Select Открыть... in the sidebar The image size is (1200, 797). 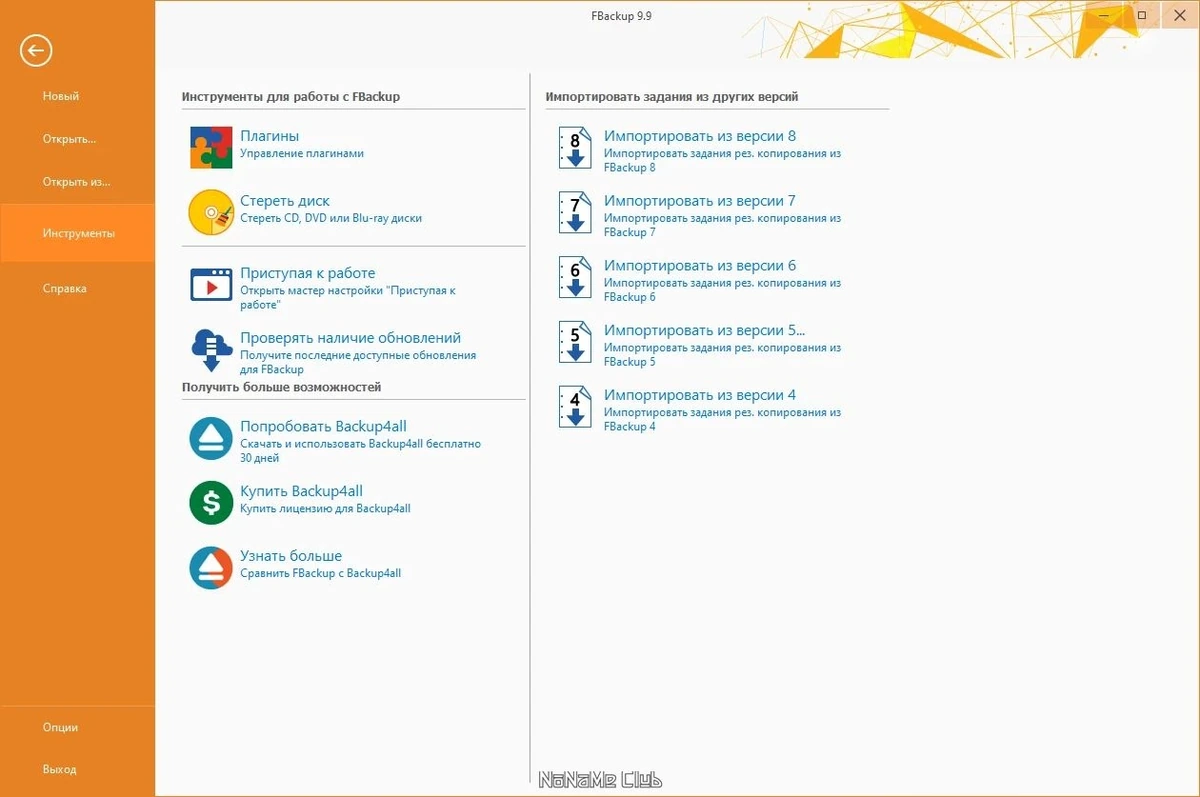pos(69,139)
